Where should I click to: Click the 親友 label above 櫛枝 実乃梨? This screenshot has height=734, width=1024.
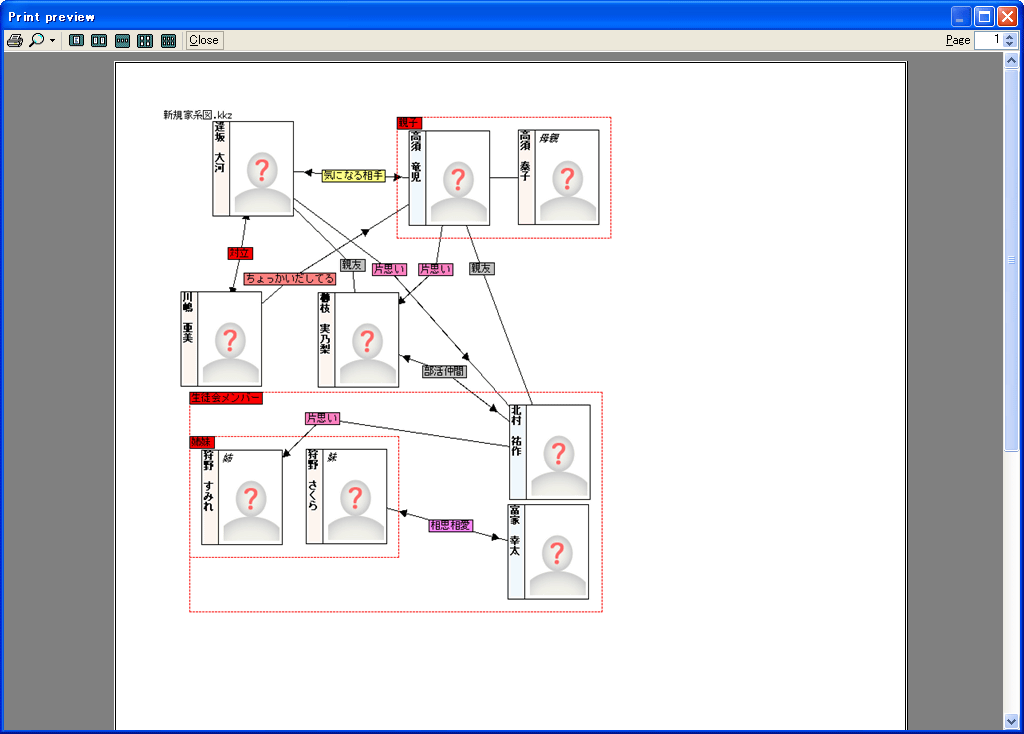(353, 265)
